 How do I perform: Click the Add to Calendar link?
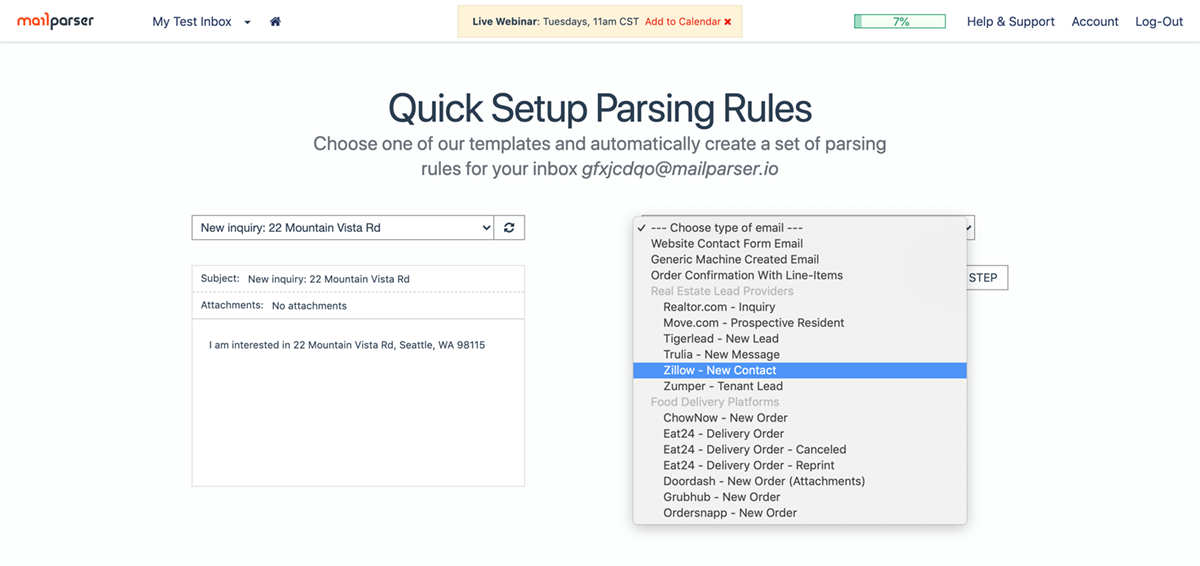[x=682, y=22]
